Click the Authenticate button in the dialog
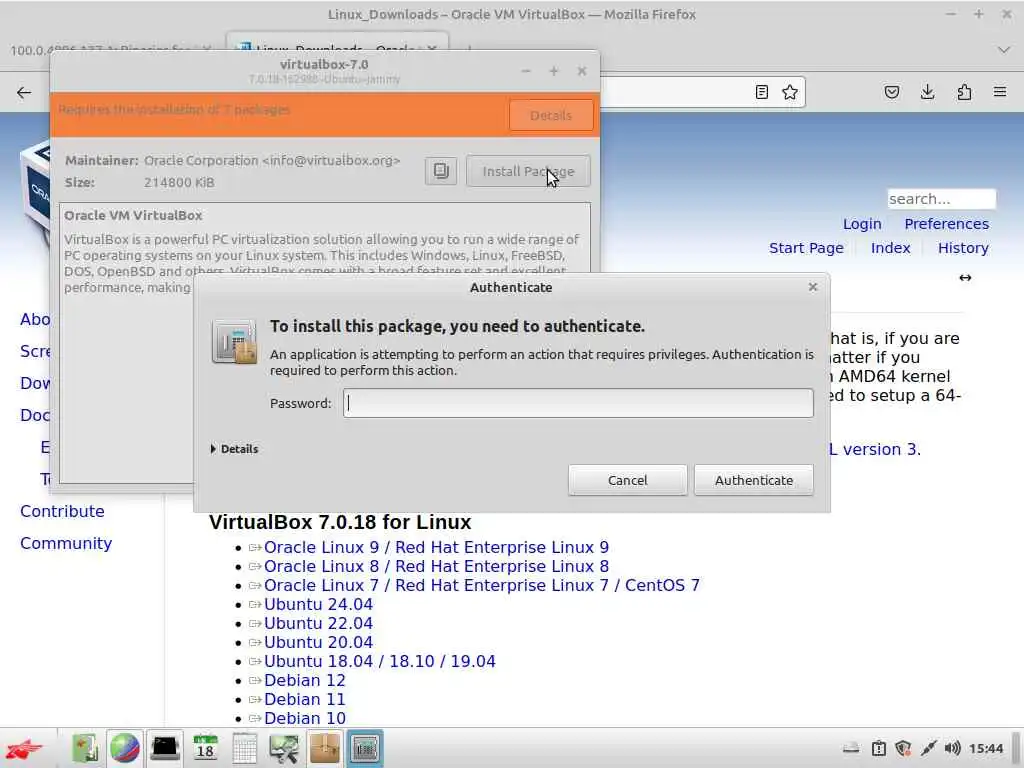Viewport: 1024px width, 768px height. pos(754,480)
